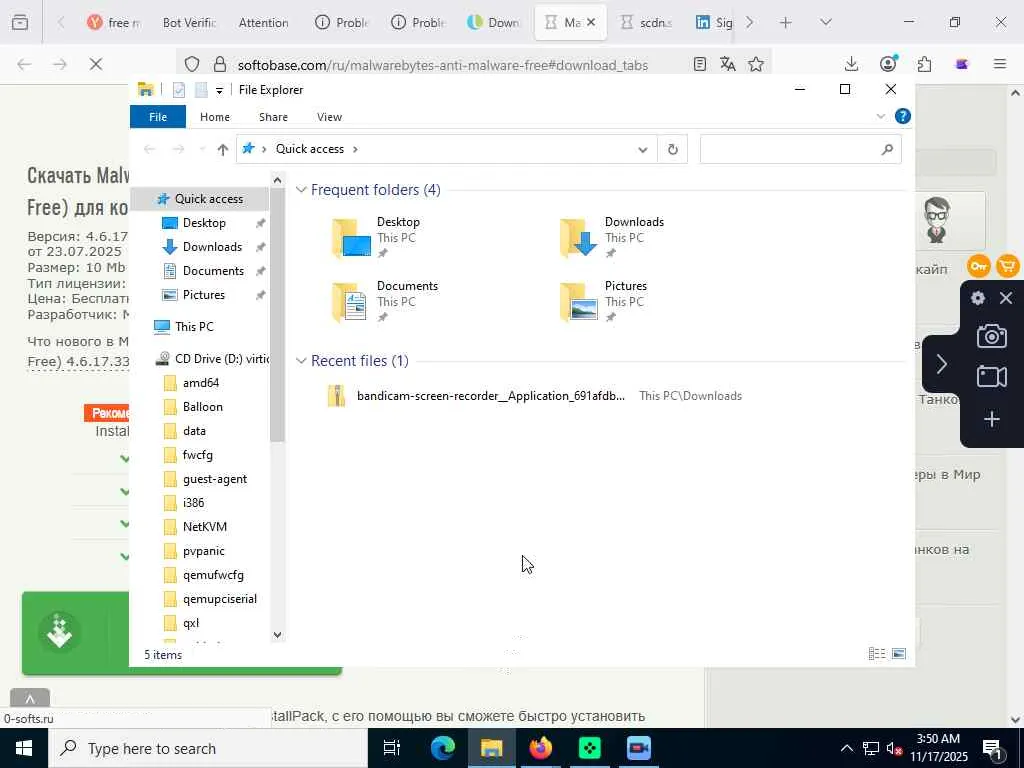Click the Type here to search box
This screenshot has width=1024, height=768.
(208, 748)
